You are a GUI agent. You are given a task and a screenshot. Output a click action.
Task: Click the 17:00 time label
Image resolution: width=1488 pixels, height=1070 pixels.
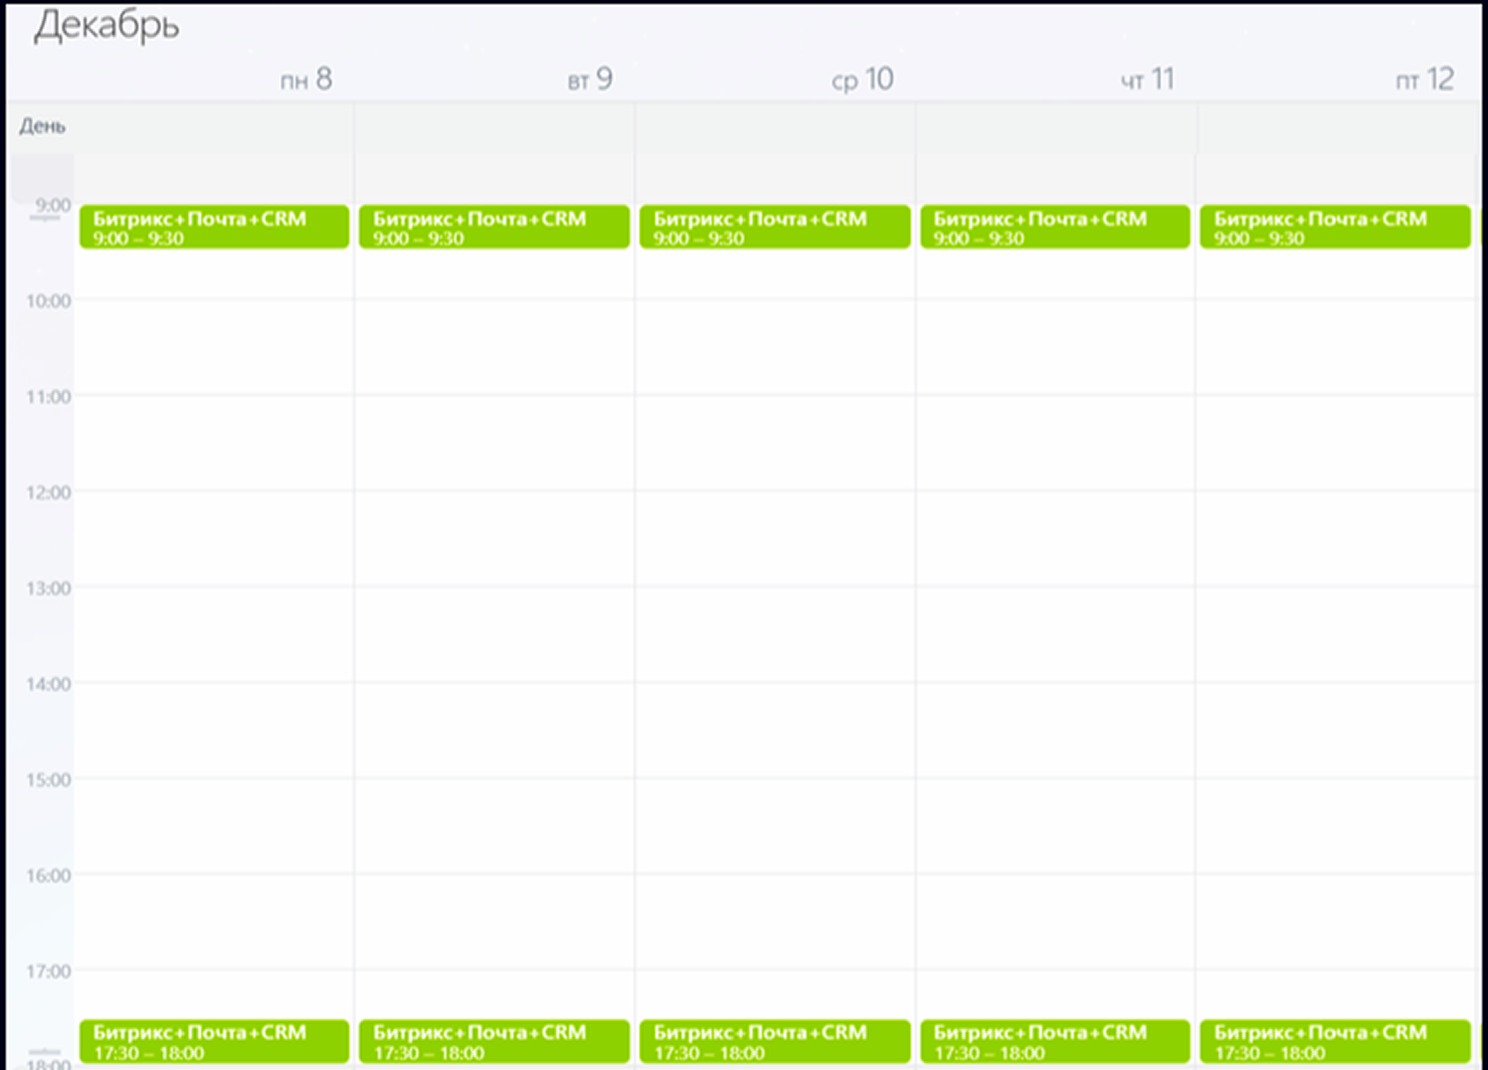[48, 971]
